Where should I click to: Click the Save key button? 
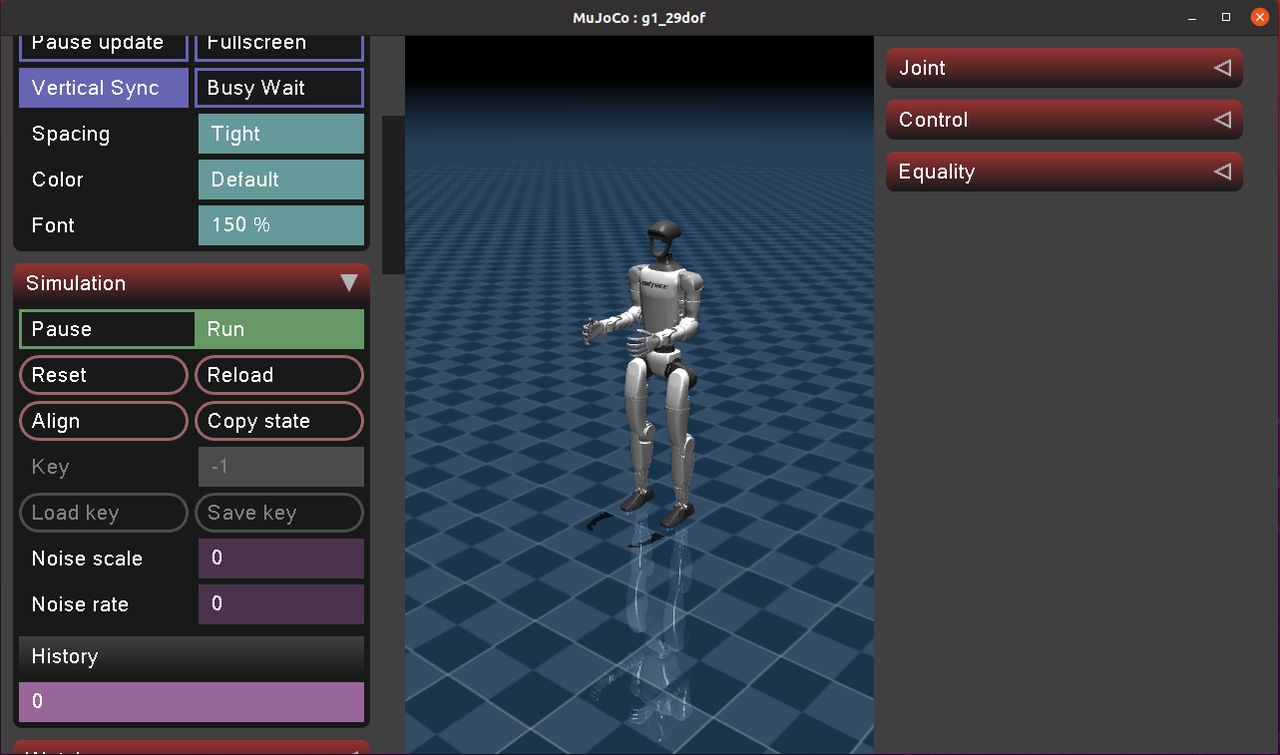[x=279, y=513]
